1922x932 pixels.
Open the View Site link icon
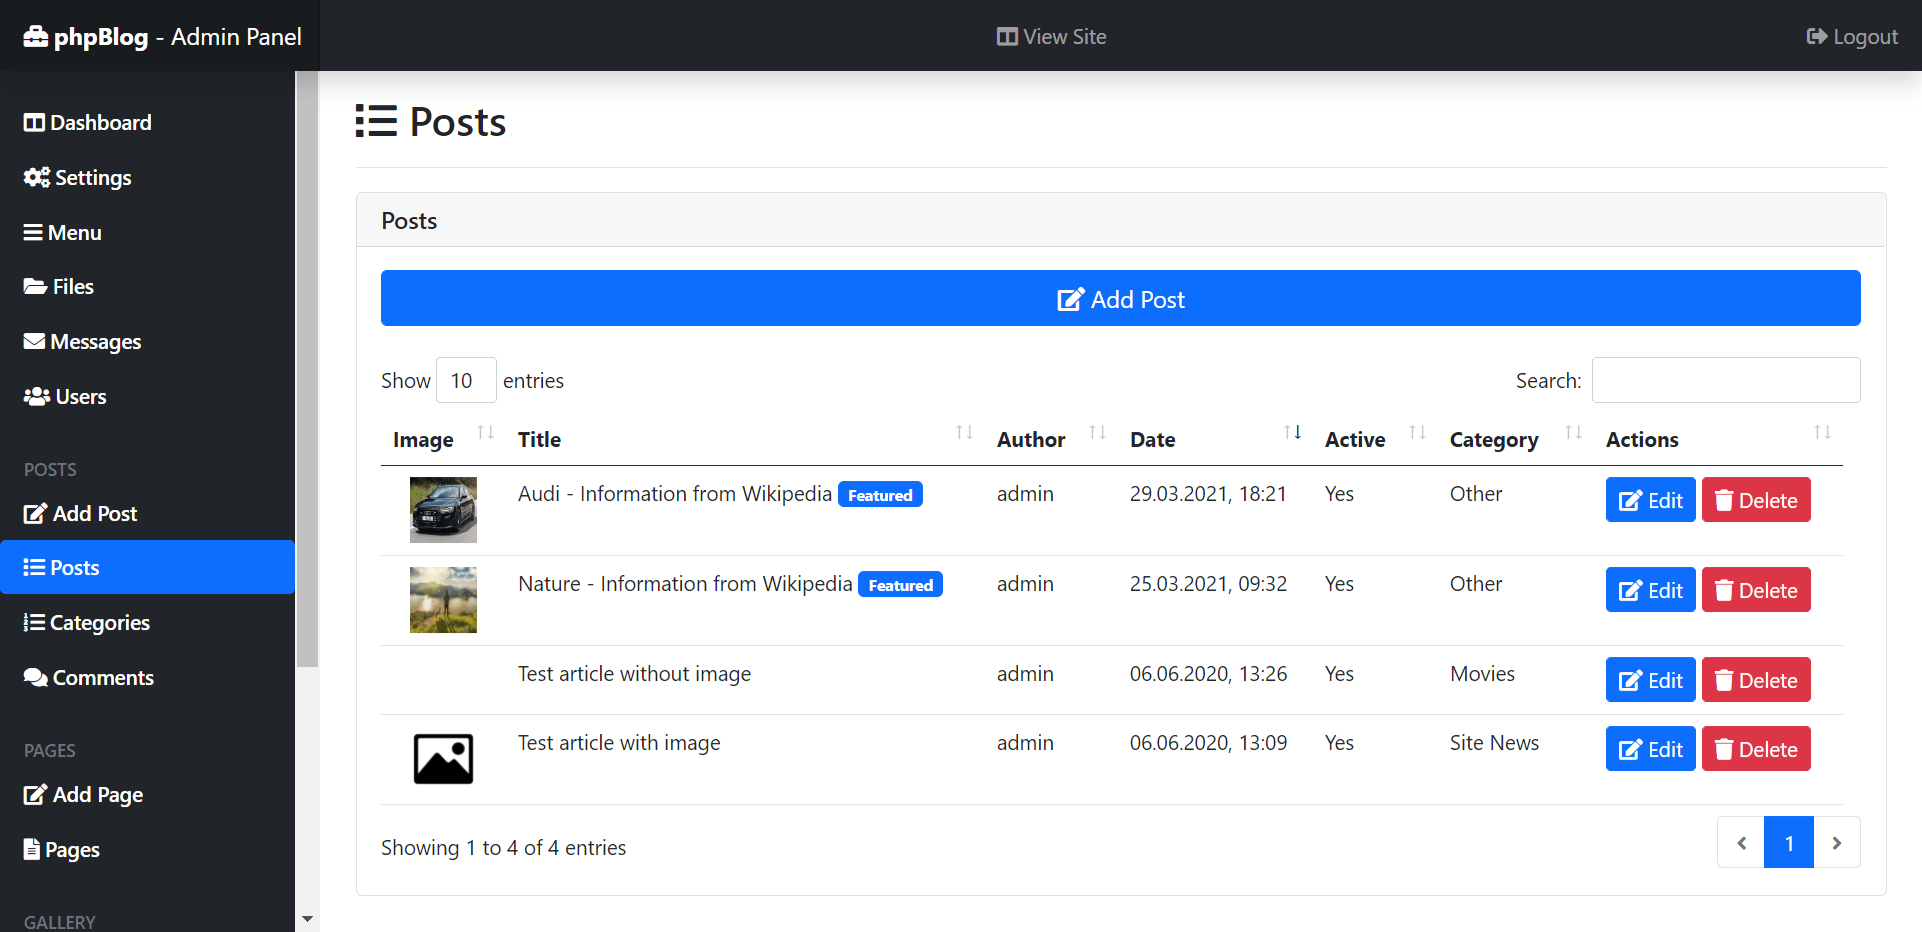(1006, 37)
